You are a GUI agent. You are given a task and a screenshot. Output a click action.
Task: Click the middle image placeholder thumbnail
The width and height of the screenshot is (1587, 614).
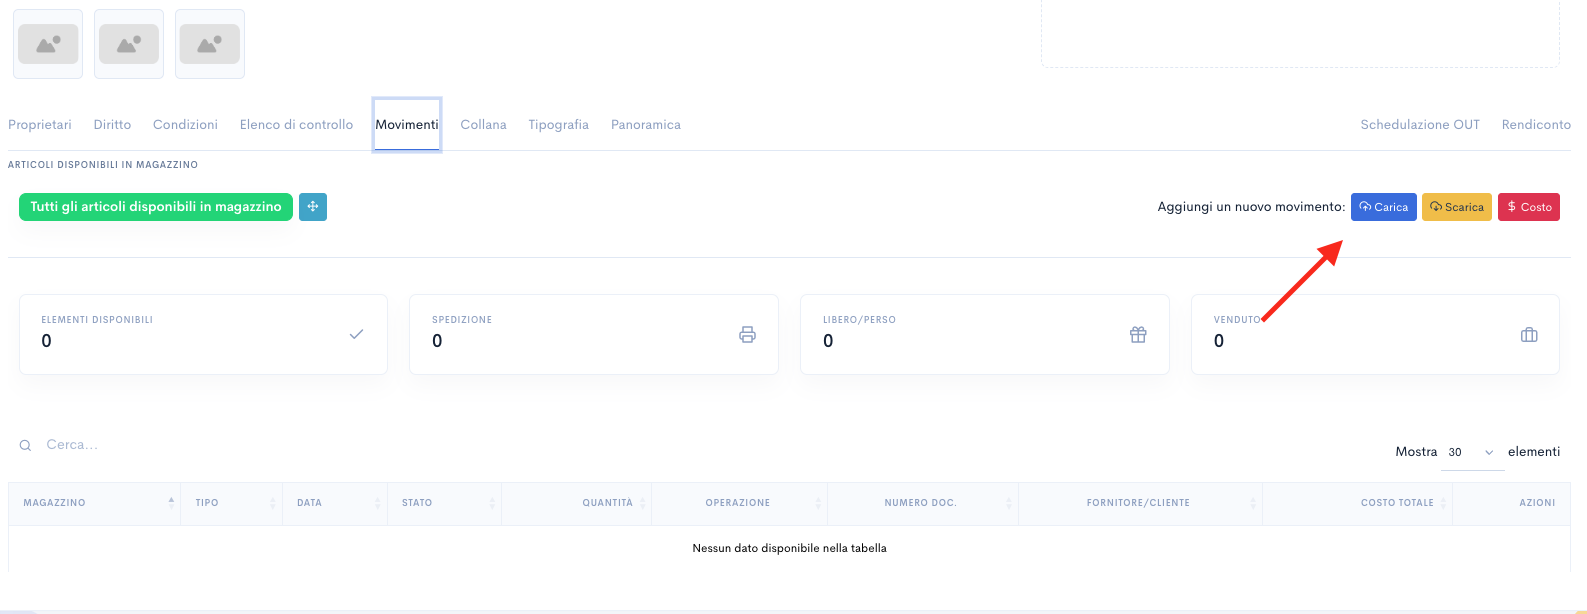[129, 44]
